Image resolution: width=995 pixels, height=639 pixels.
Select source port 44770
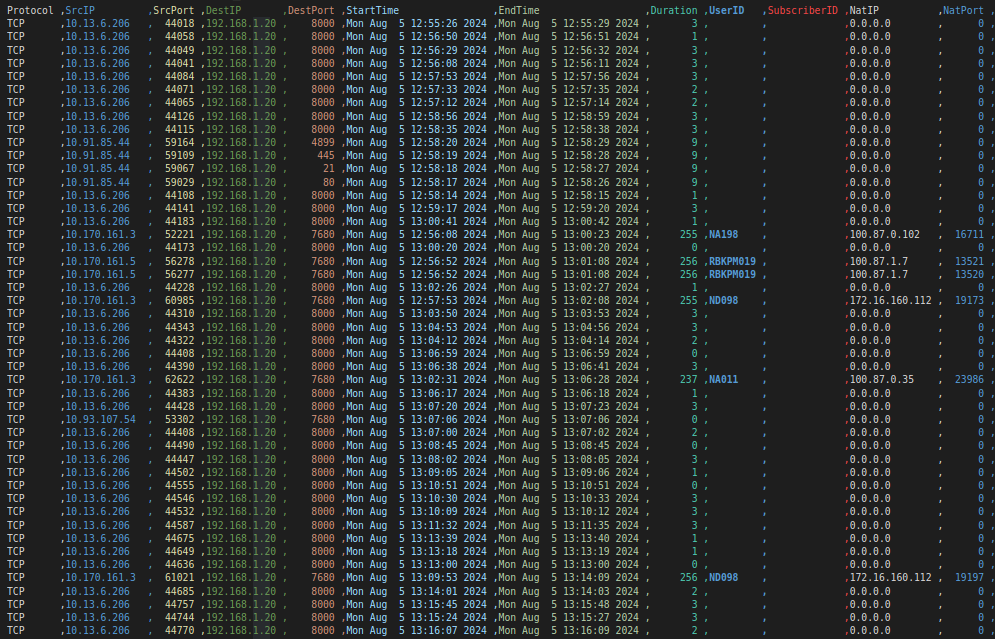(x=180, y=630)
